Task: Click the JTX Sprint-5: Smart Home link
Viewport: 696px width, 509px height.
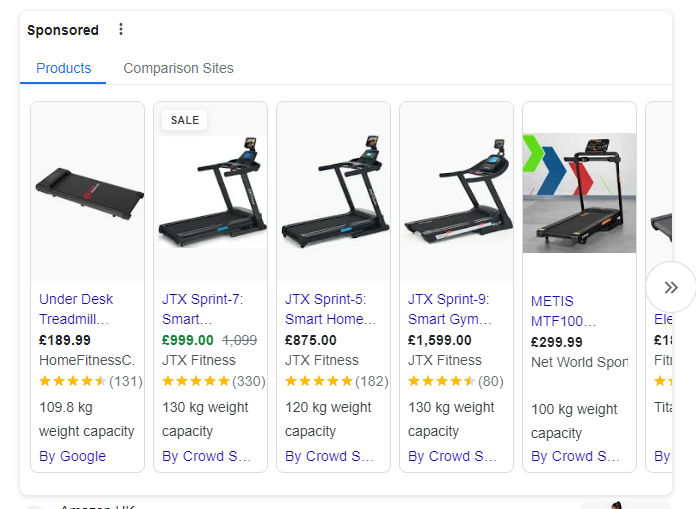Action: pos(330,309)
